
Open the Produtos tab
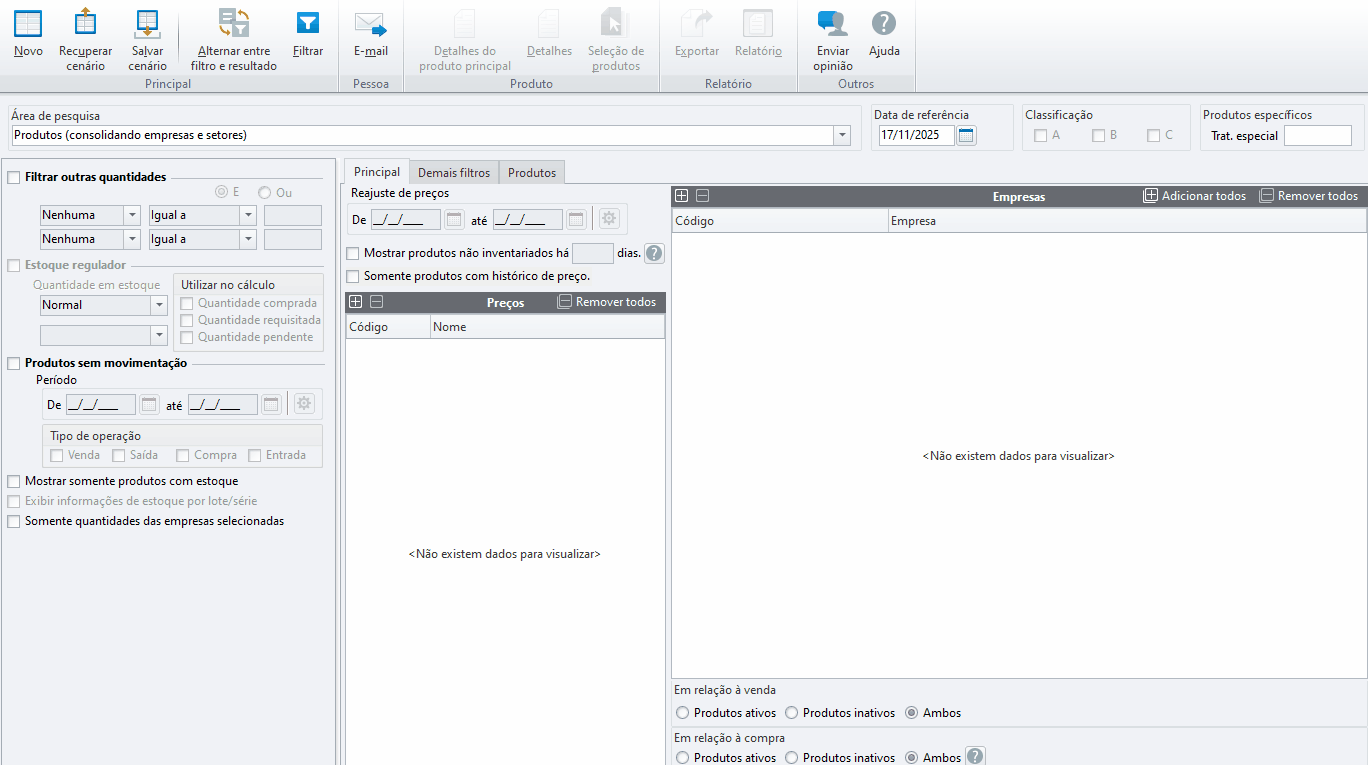[x=531, y=173]
